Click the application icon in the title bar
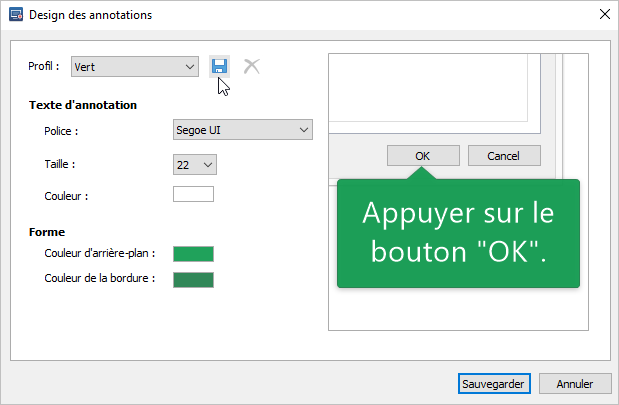The height and width of the screenshot is (405, 619). click(15, 15)
